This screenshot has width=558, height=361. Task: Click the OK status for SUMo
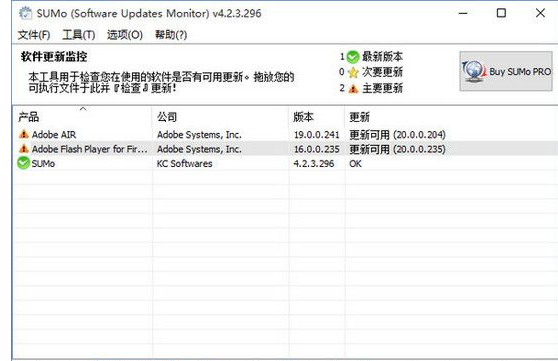click(355, 163)
